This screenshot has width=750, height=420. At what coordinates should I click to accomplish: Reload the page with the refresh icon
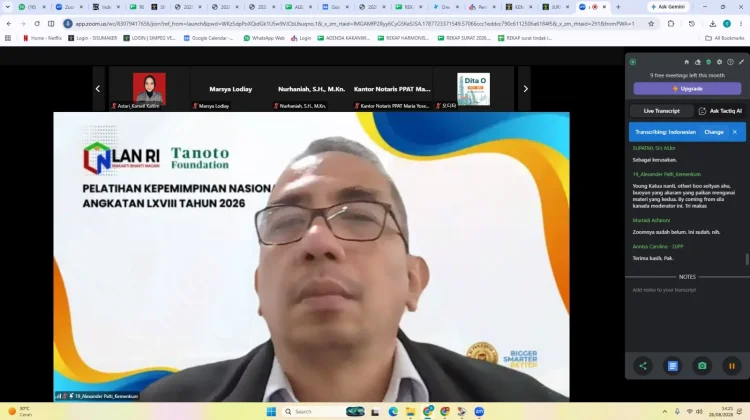[x=37, y=23]
